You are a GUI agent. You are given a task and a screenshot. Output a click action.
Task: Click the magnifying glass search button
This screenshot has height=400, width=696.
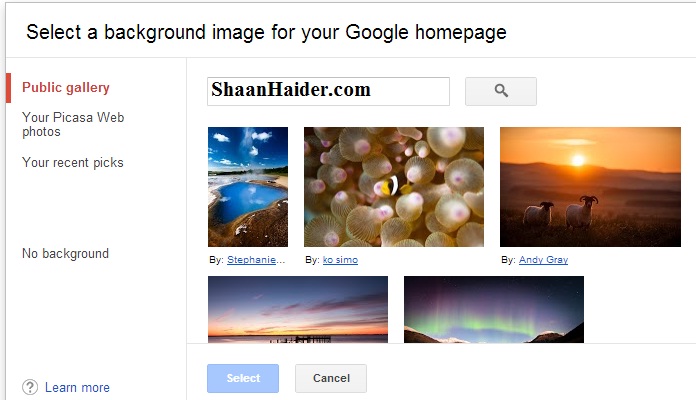coord(501,91)
